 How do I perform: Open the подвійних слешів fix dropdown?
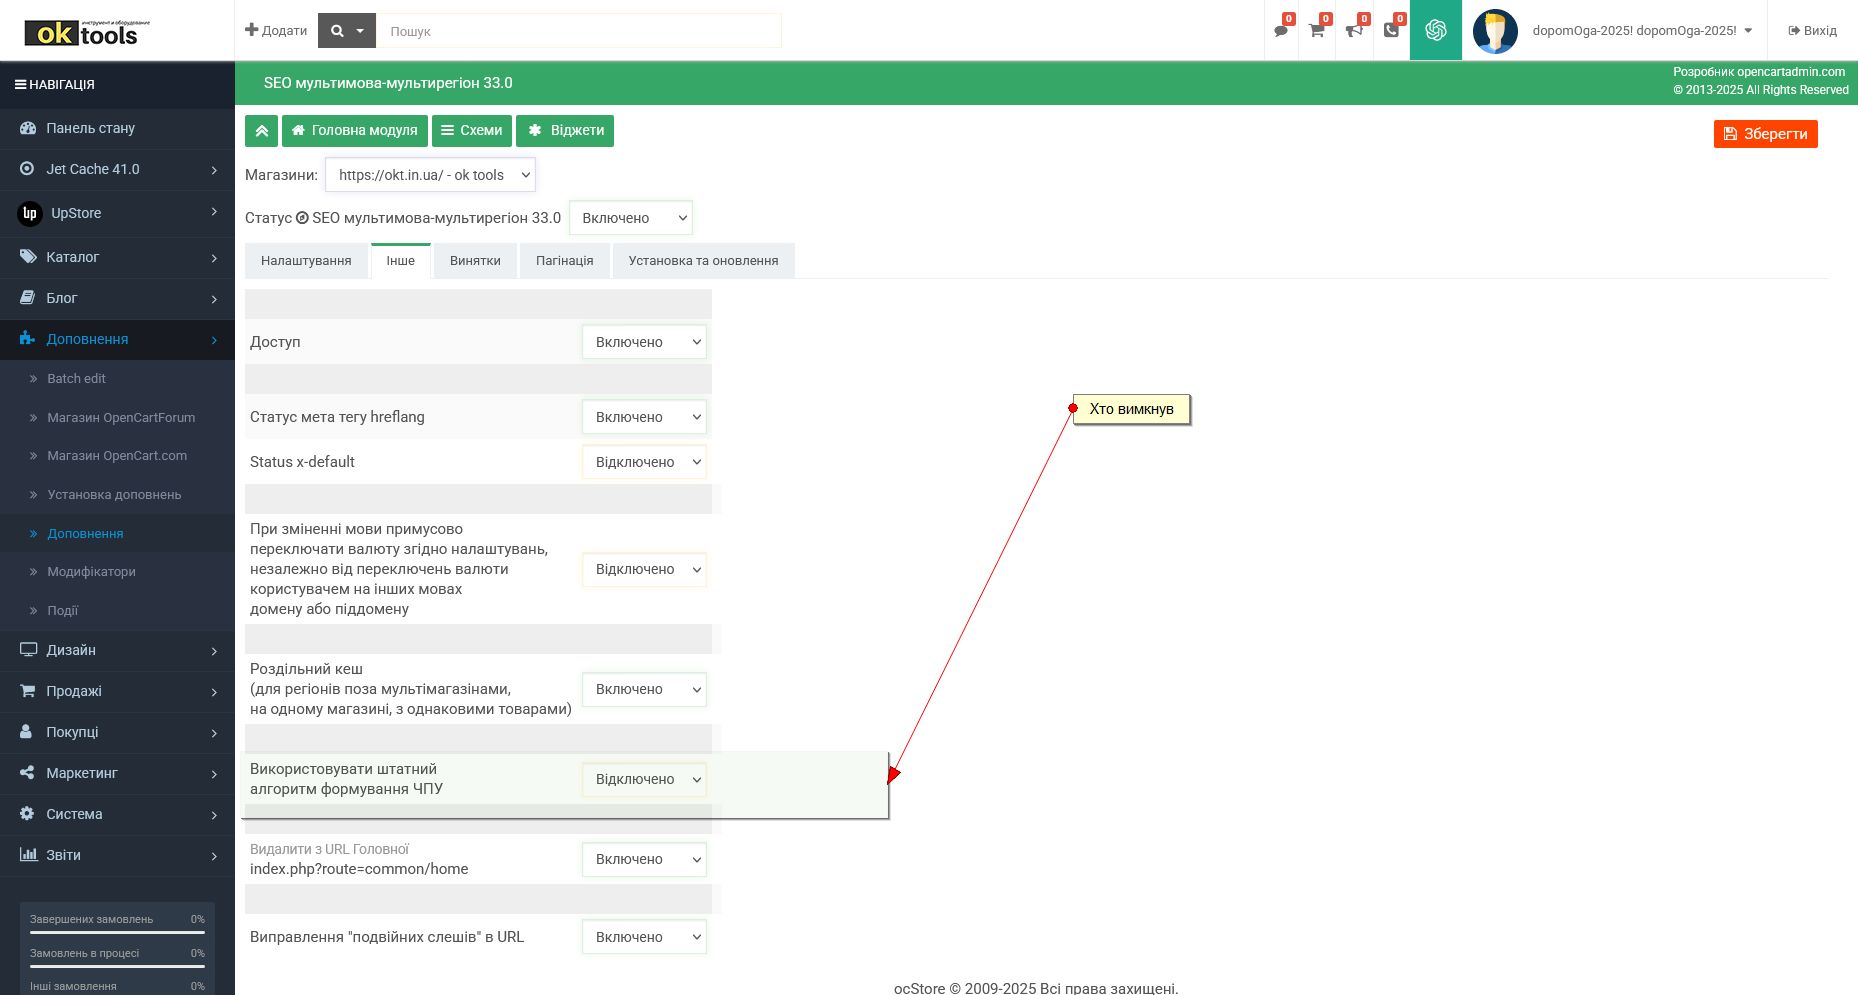click(644, 937)
